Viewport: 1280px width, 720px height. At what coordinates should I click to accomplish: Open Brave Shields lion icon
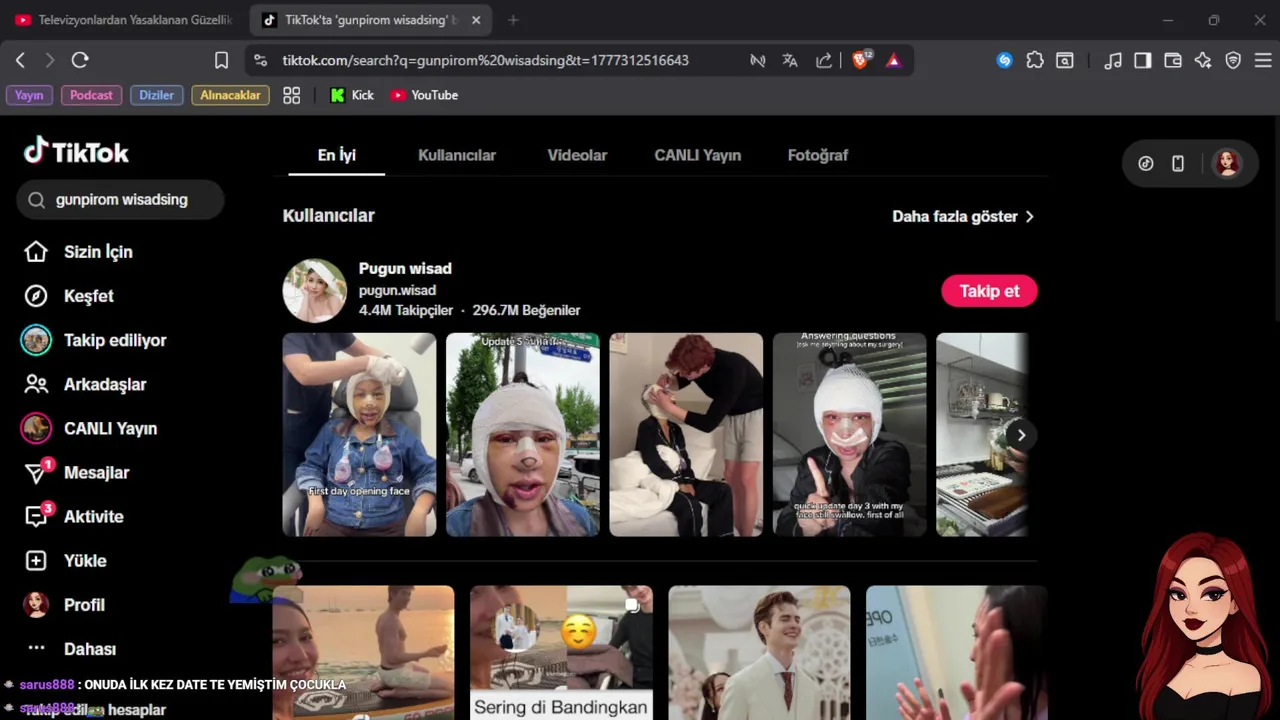point(861,60)
